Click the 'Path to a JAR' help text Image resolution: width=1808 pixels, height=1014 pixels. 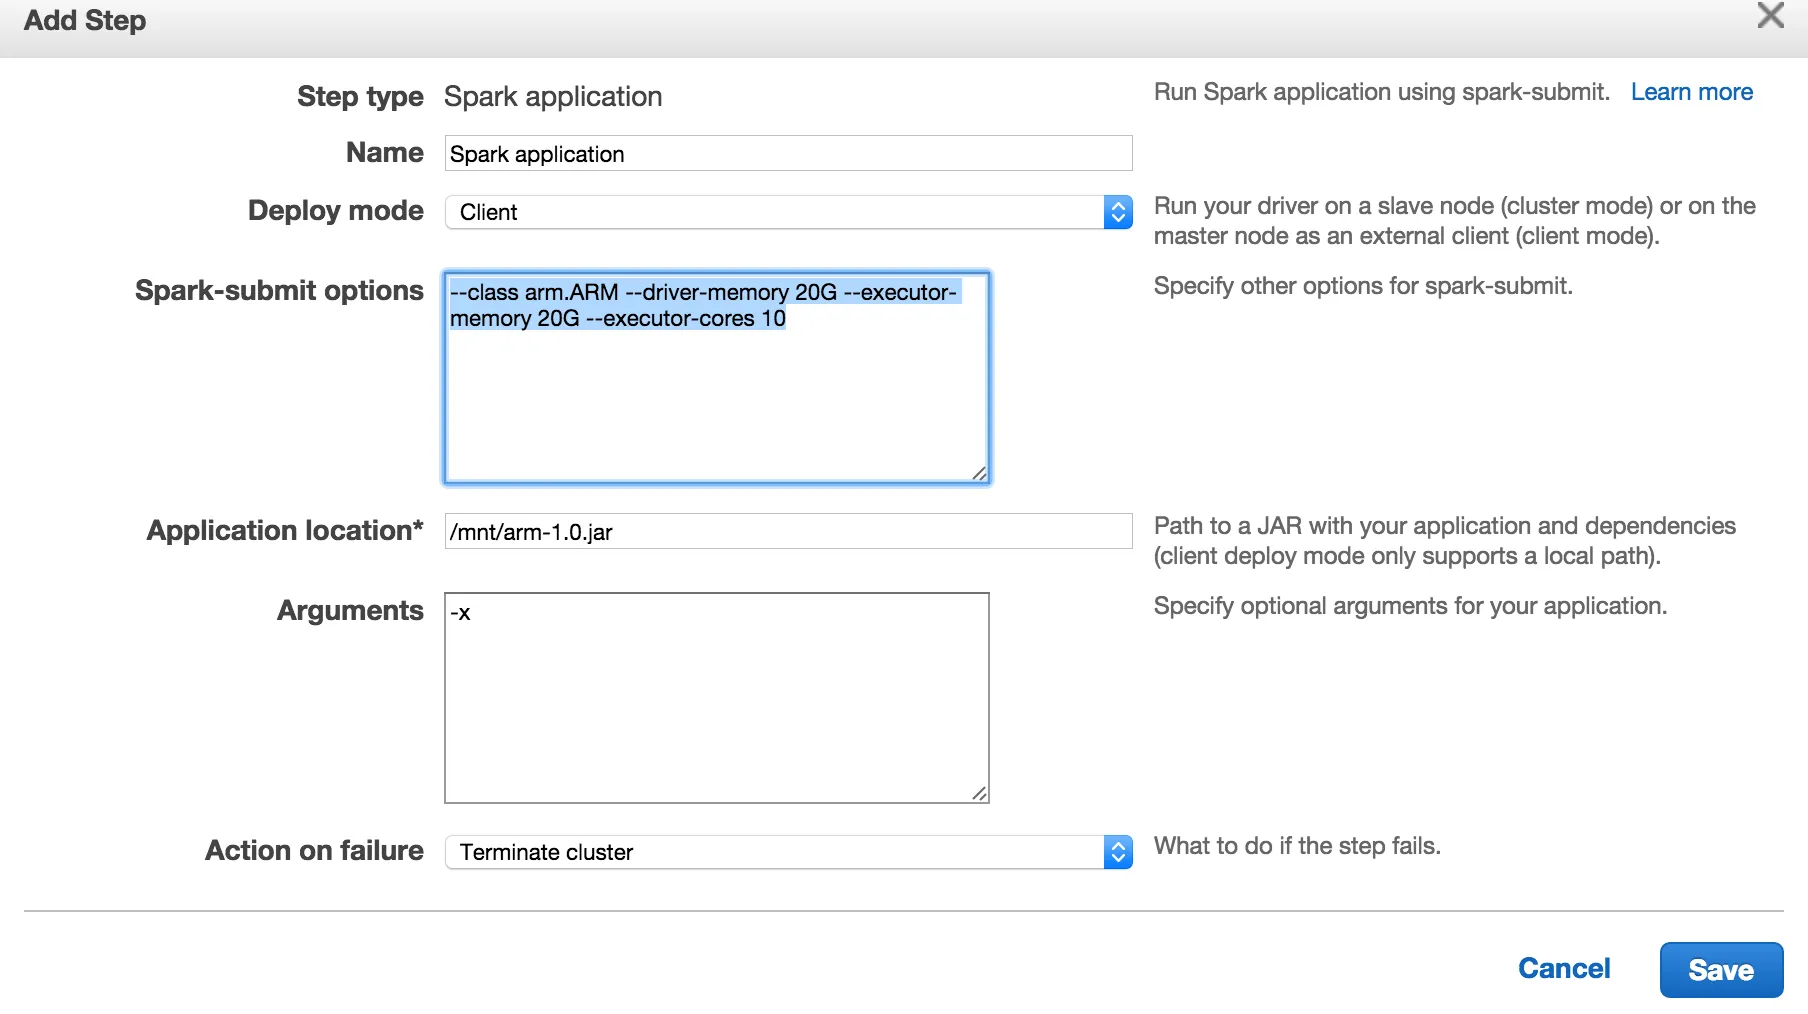1445,541
